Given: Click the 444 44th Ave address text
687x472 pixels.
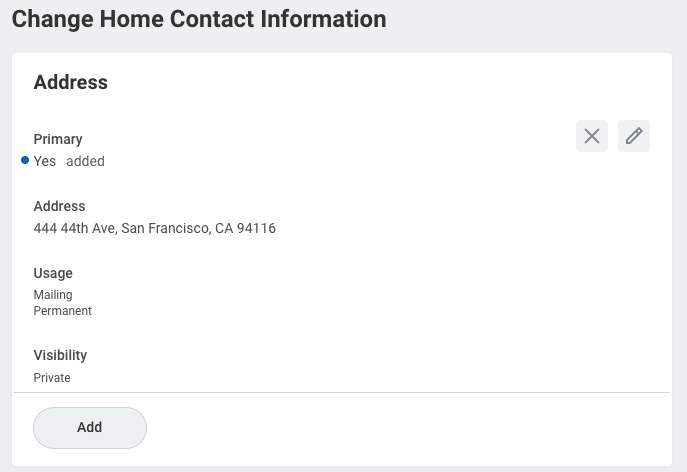Looking at the screenshot, I should pos(75,228).
